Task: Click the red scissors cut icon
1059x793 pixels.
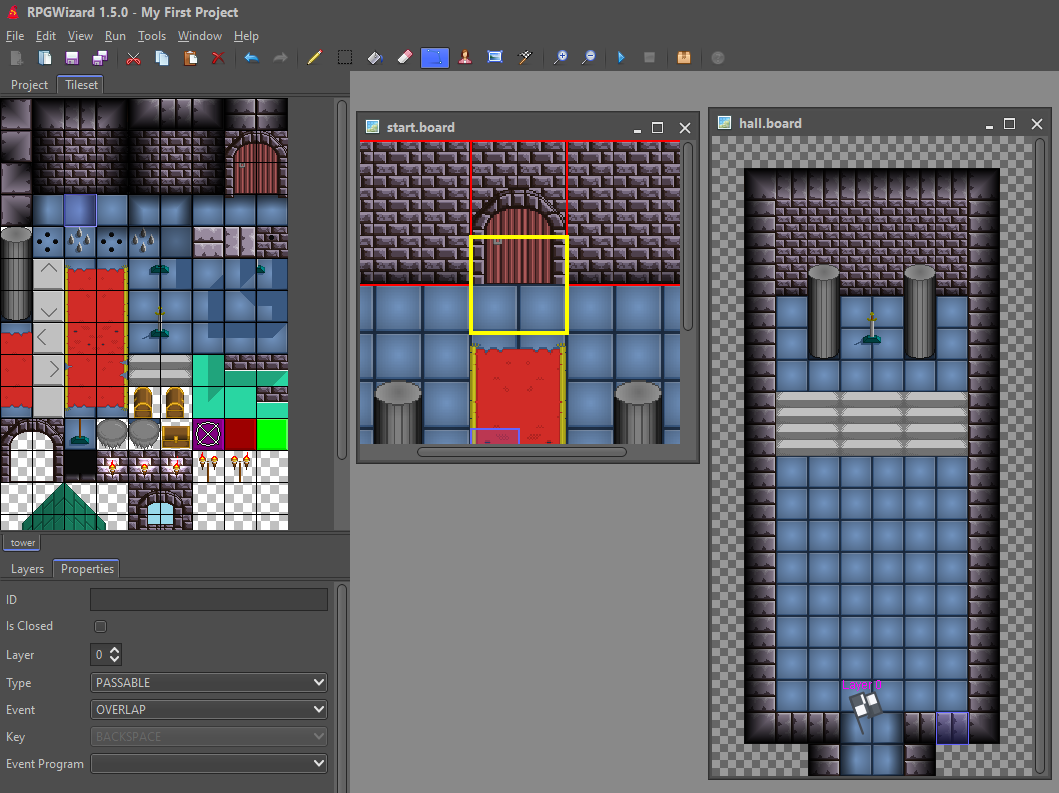Action: click(x=133, y=58)
